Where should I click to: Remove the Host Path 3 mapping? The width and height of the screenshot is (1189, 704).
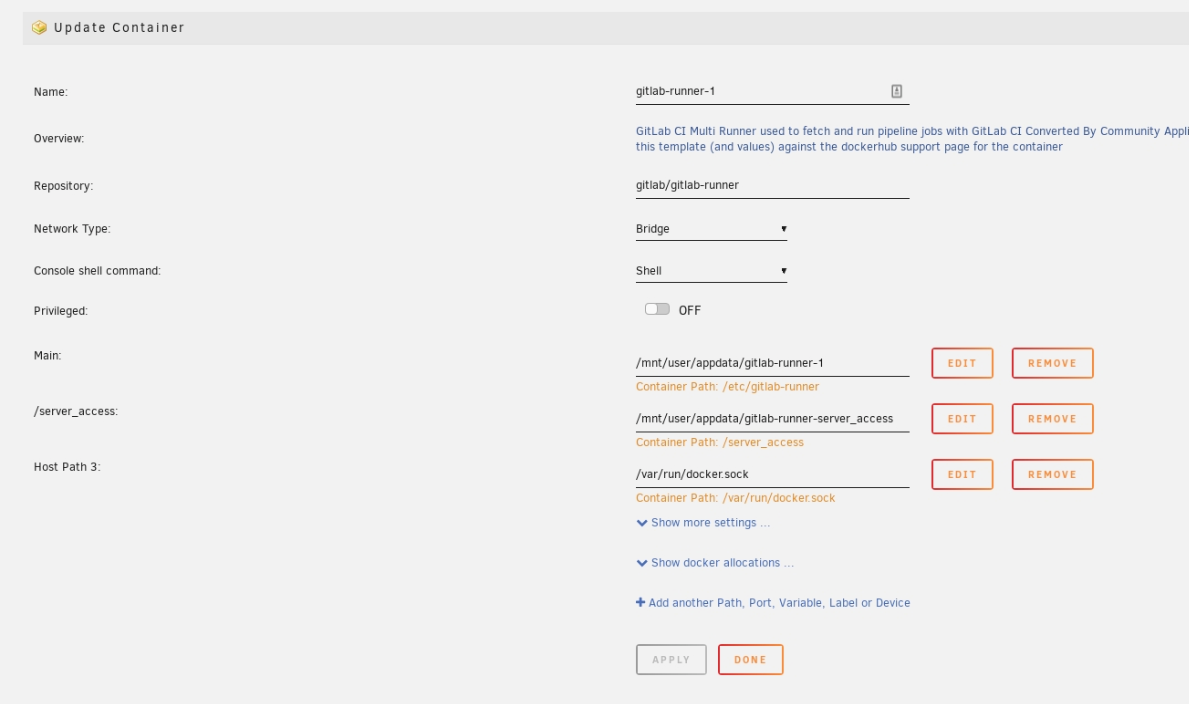(x=1053, y=474)
